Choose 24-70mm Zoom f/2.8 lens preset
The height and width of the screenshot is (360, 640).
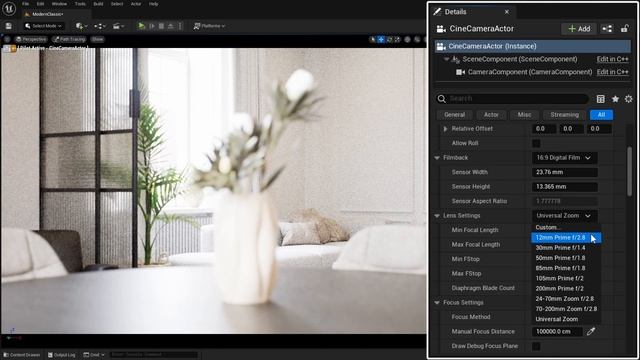(x=566, y=299)
